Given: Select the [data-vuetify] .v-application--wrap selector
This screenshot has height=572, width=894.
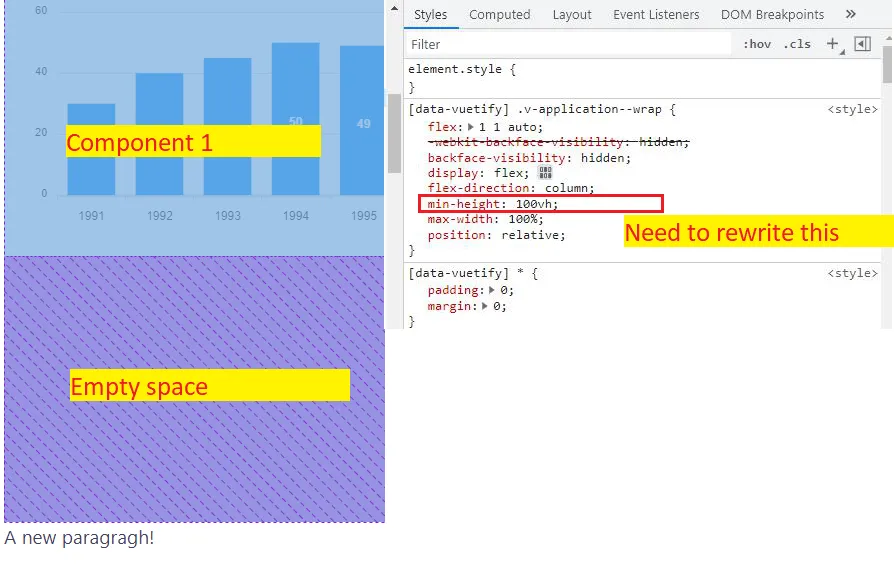Looking at the screenshot, I should (535, 109).
